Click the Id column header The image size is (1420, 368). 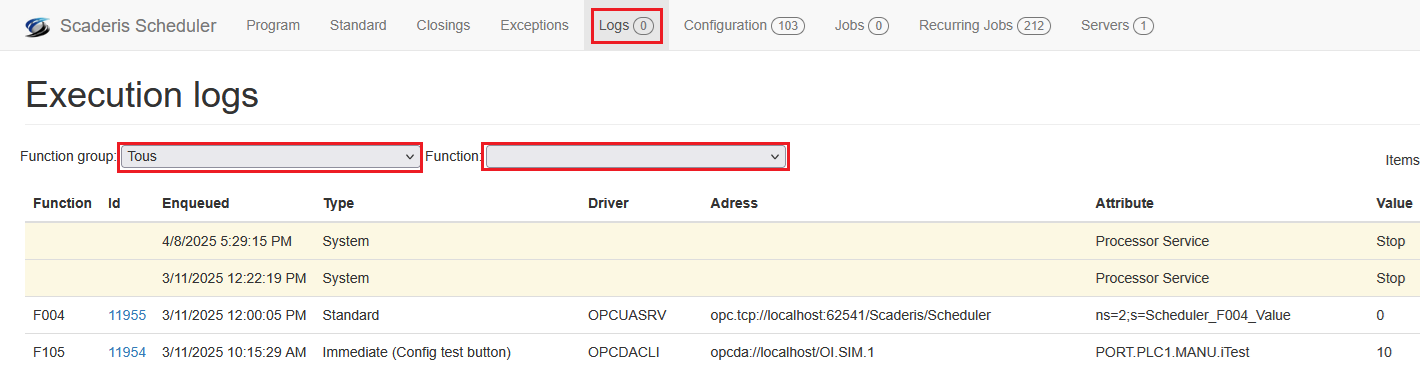(114, 203)
